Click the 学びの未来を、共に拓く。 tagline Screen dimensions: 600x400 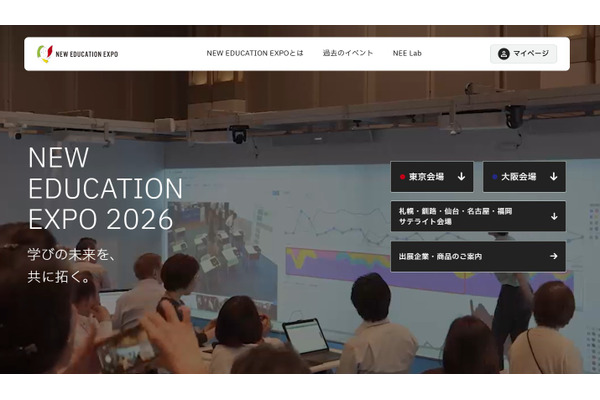coord(72,265)
